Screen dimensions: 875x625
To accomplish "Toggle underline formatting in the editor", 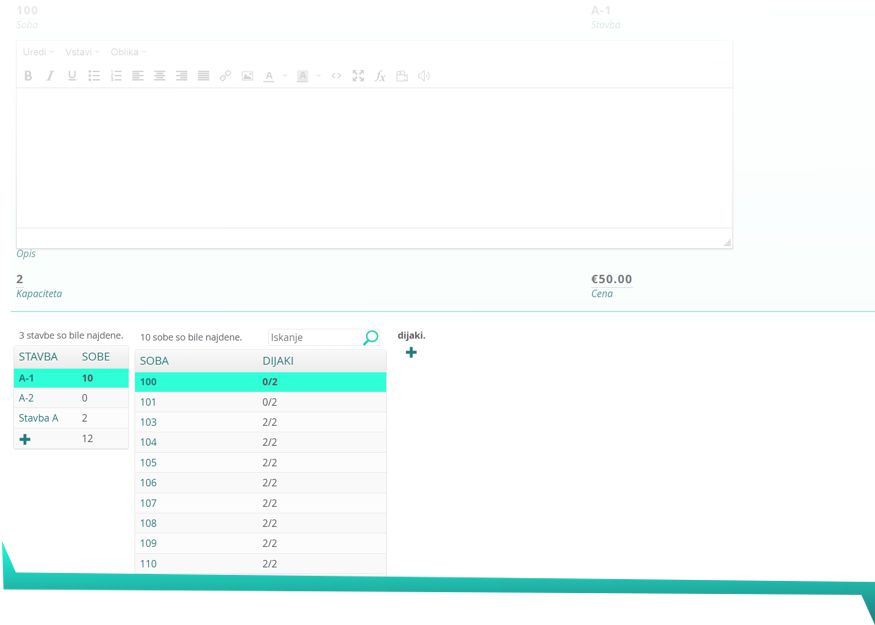I will (72, 76).
